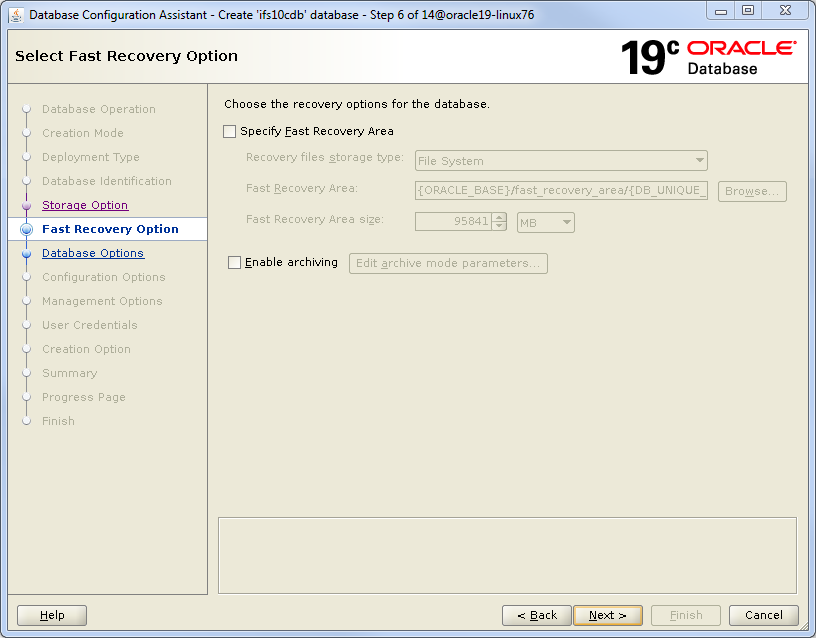Image resolution: width=816 pixels, height=638 pixels.
Task: Open the Recovery files storage type dropdown
Action: [561, 161]
